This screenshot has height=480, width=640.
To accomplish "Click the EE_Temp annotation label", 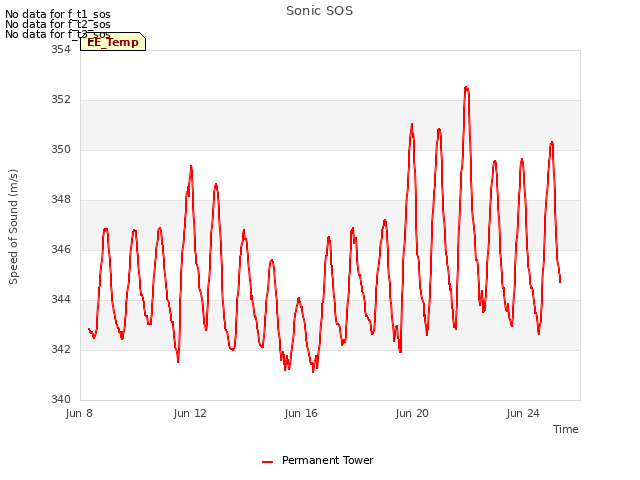I will point(113,42).
